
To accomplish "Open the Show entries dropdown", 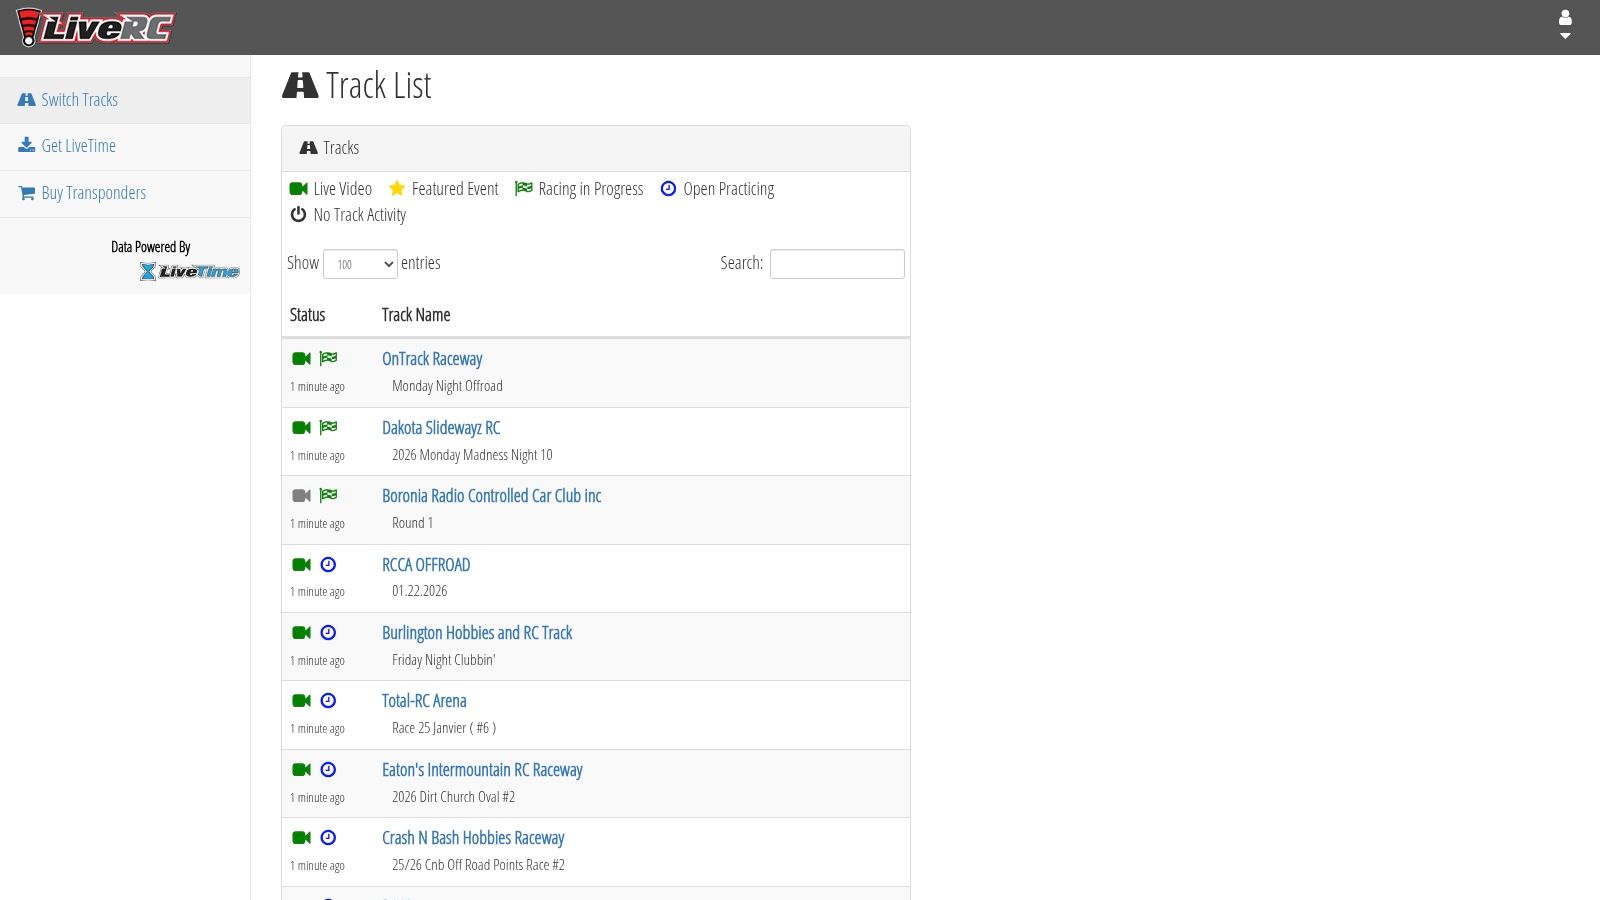I will (x=360, y=264).
